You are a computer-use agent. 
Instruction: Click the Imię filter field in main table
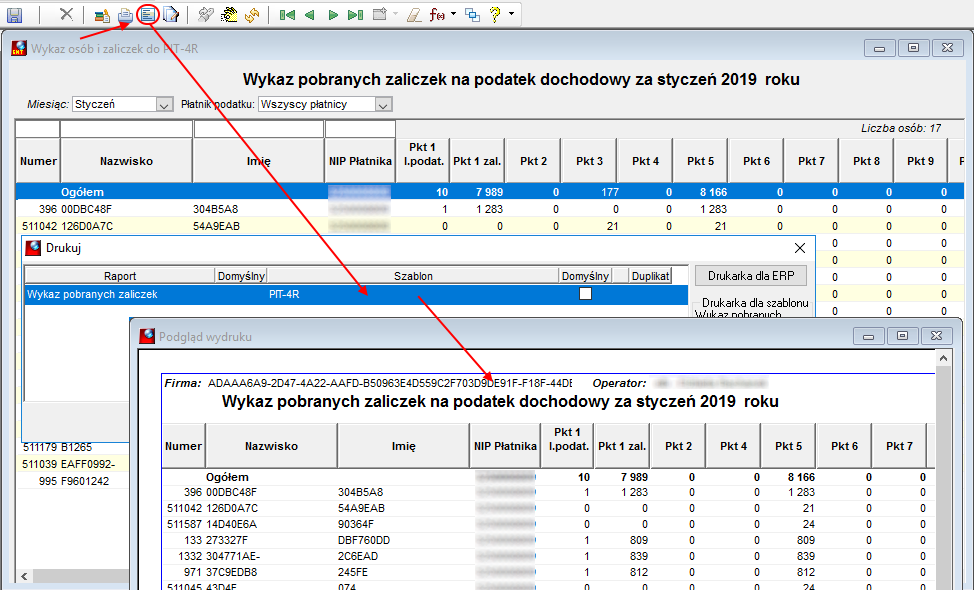(x=259, y=129)
